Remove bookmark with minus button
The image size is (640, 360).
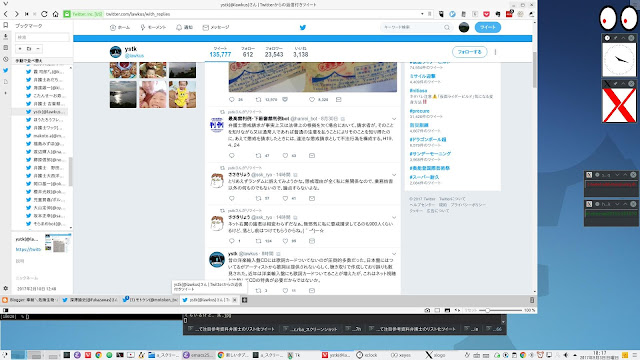point(38,49)
